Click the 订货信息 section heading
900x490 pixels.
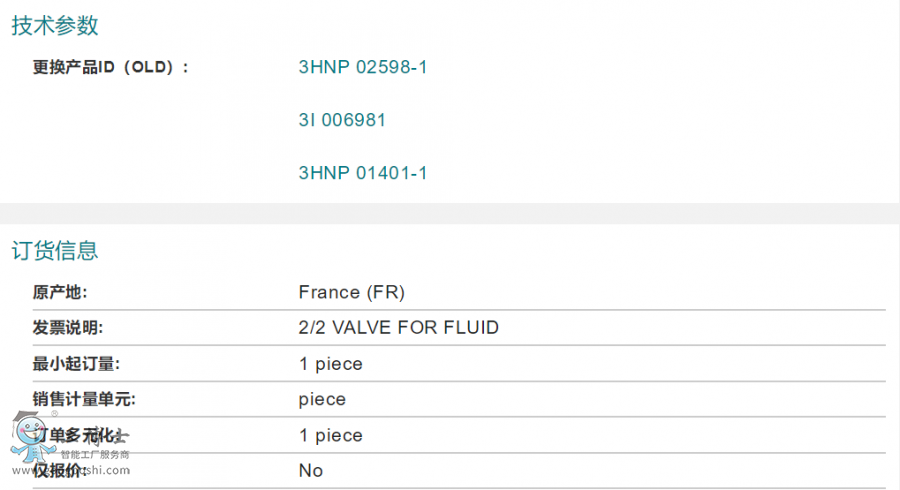click(55, 250)
